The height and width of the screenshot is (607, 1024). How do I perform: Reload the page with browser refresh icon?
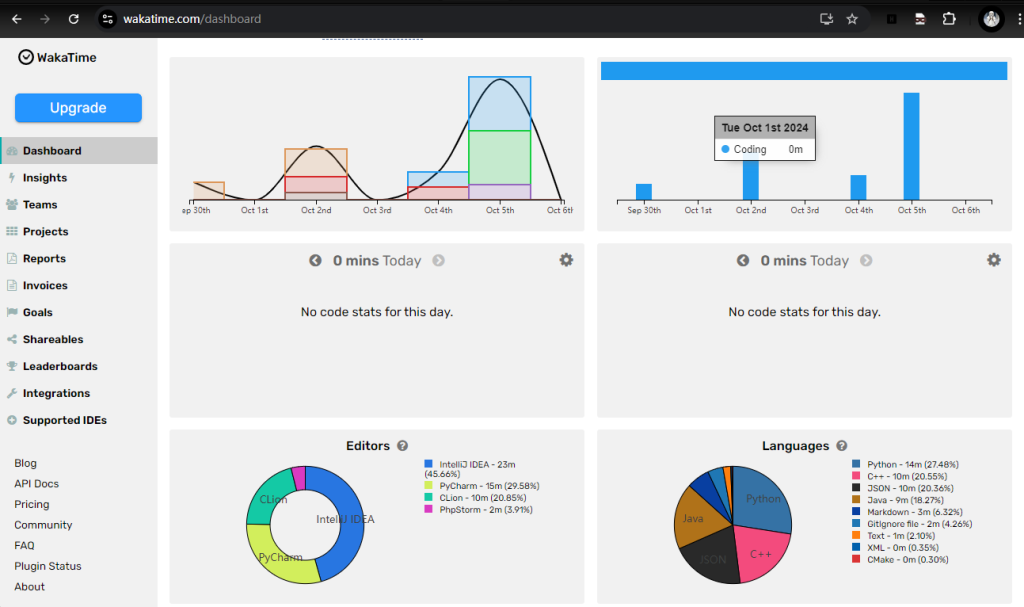[x=73, y=19]
